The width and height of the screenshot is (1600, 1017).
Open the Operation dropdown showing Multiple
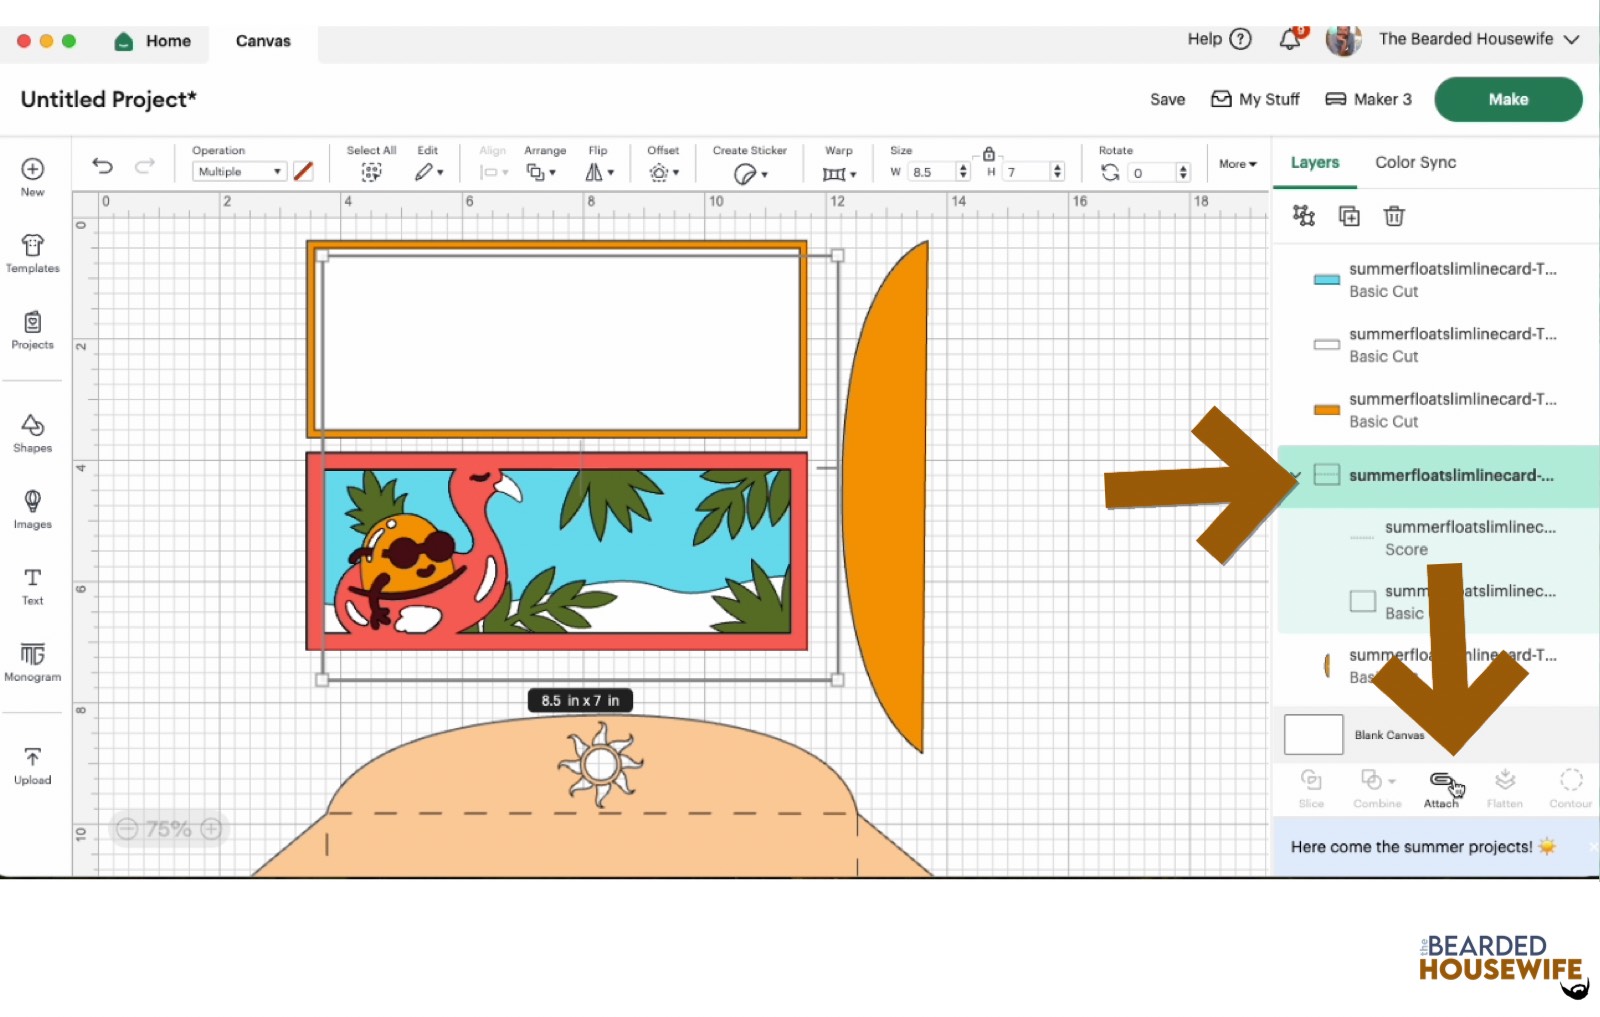[239, 172]
